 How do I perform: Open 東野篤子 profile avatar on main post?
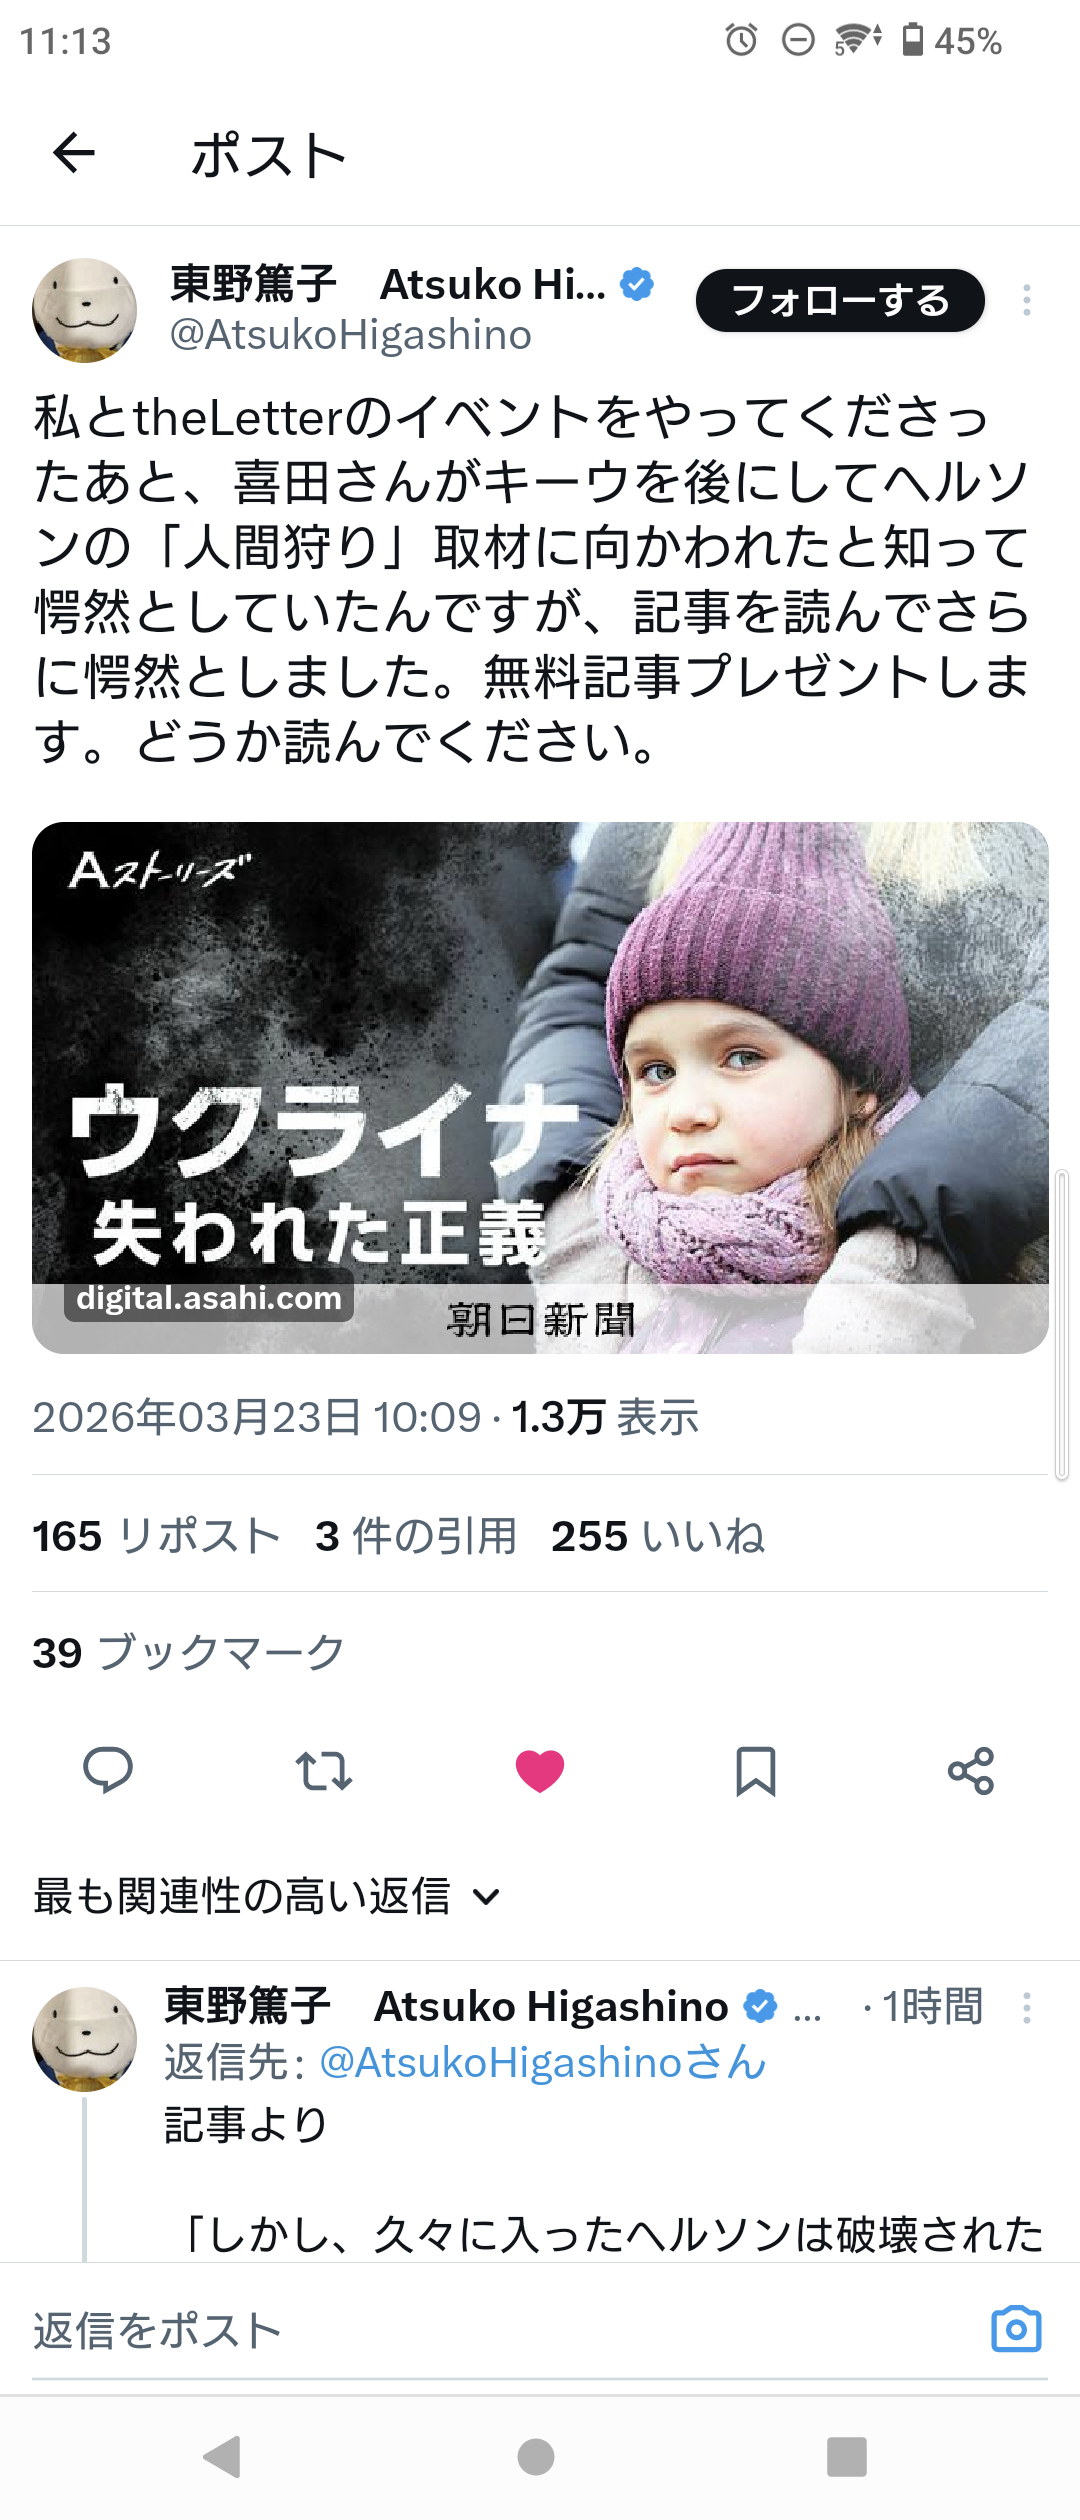coord(85,310)
